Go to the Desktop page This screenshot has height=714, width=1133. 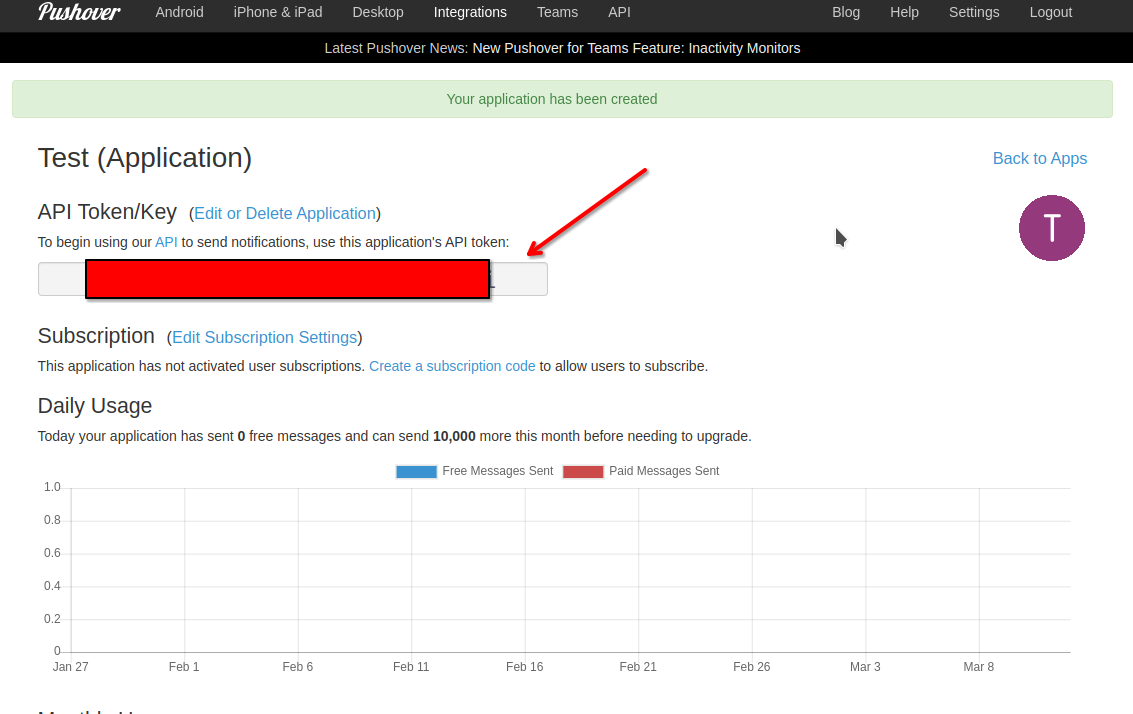click(x=378, y=12)
